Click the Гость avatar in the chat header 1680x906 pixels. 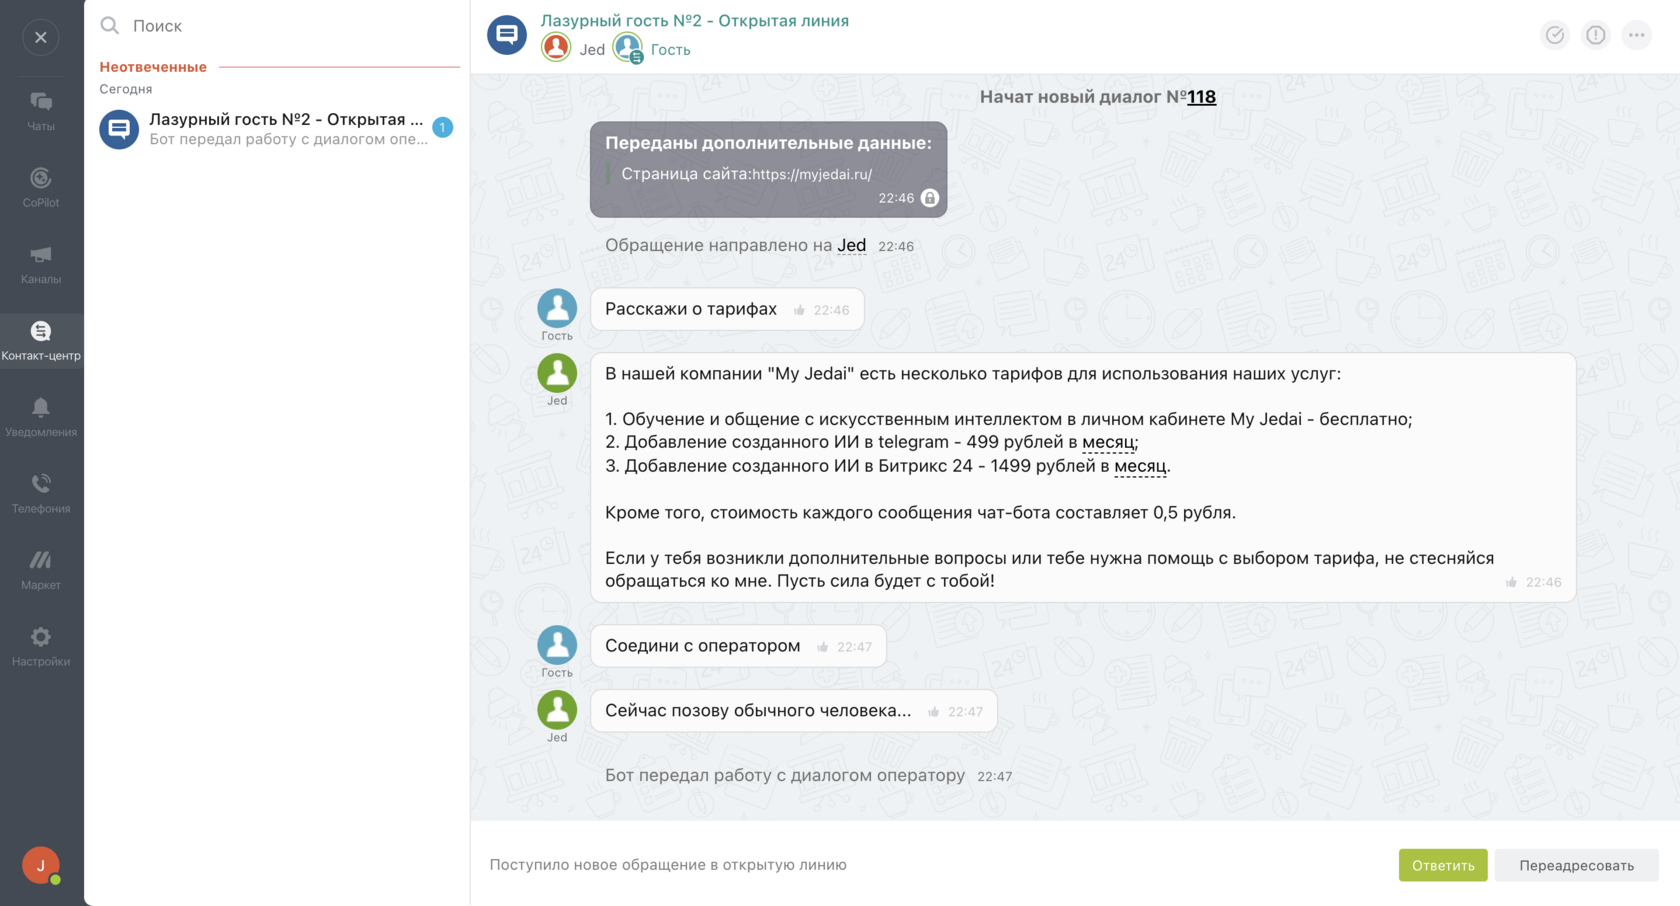click(x=628, y=48)
